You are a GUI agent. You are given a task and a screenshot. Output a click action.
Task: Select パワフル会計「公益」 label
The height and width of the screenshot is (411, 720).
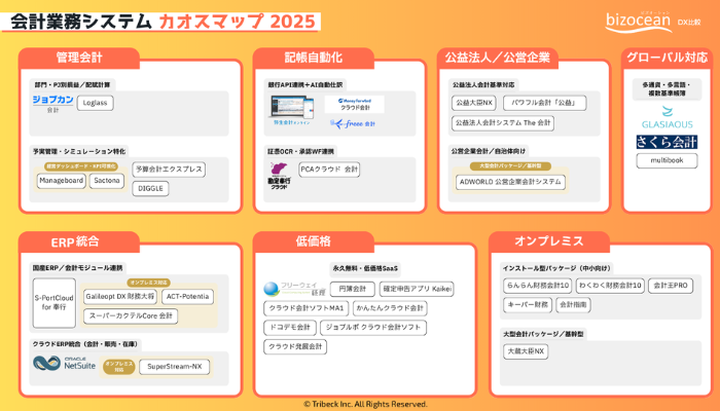click(545, 103)
